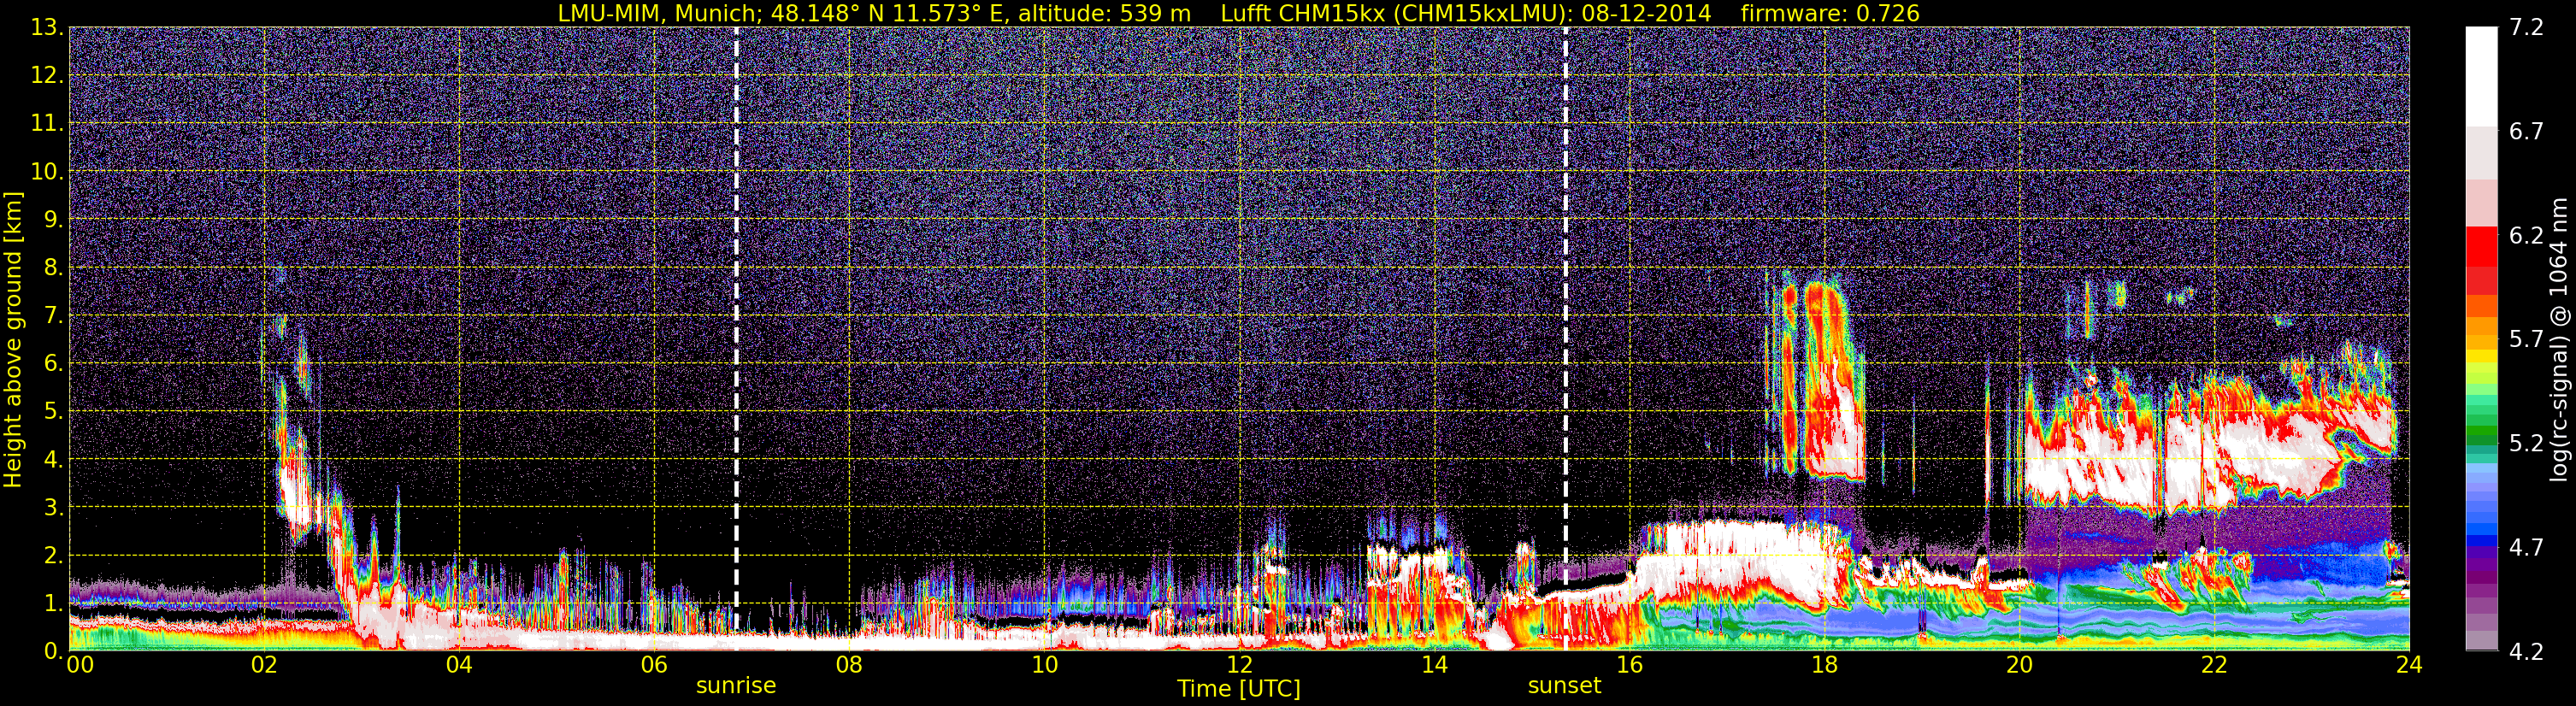Click the 20 tick on the time axis

click(2019, 665)
